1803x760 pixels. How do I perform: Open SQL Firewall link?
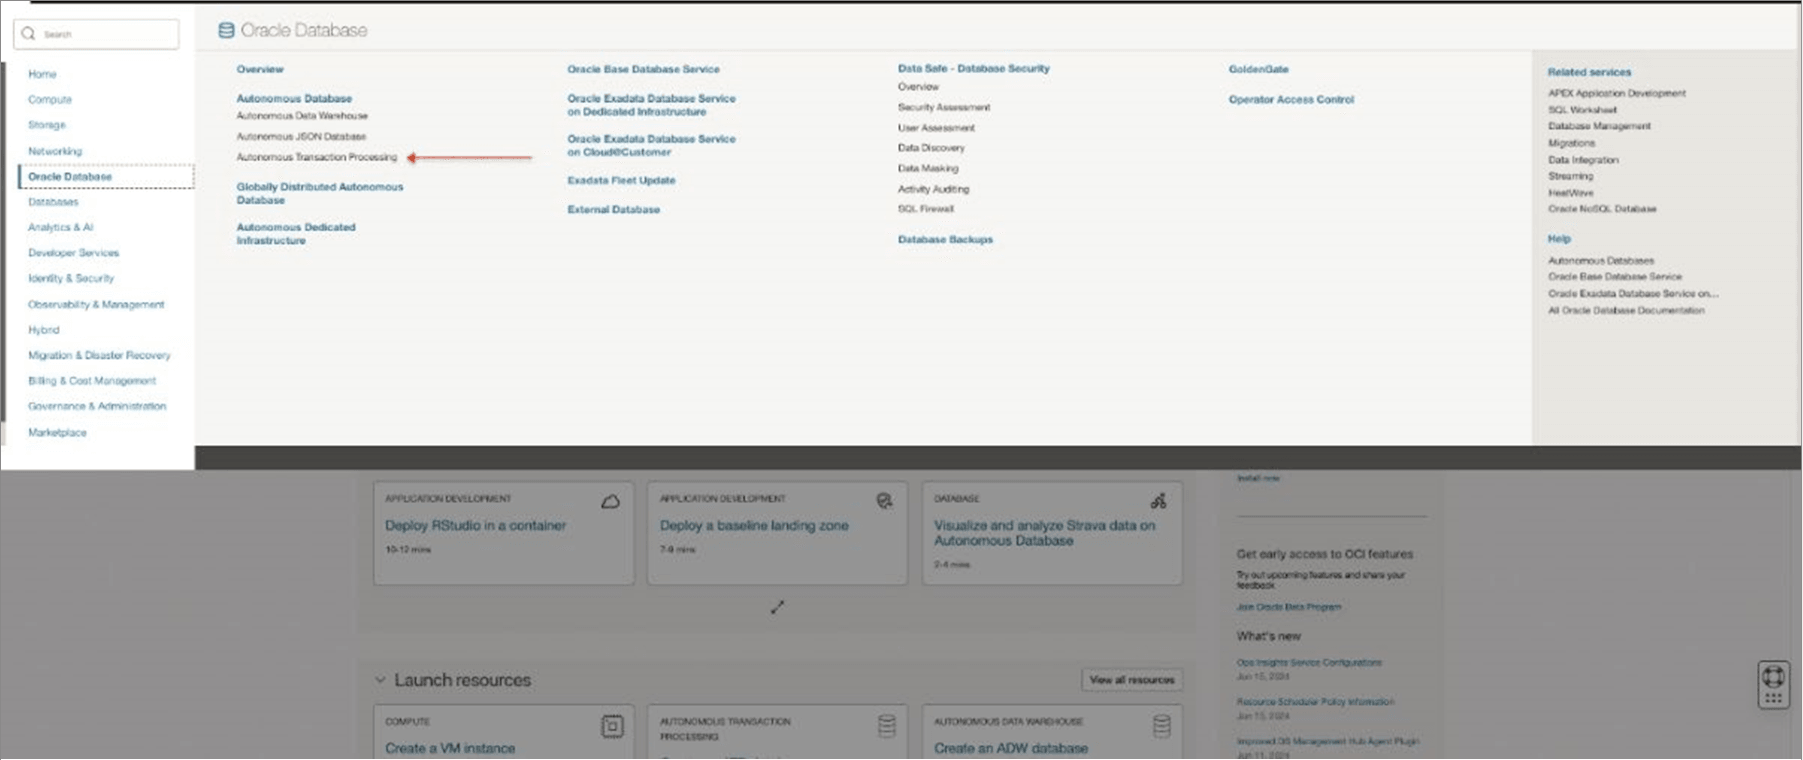tap(926, 209)
